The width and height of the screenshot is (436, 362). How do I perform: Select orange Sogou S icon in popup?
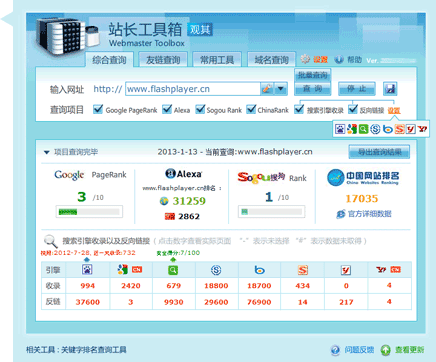pyautogui.click(x=399, y=129)
